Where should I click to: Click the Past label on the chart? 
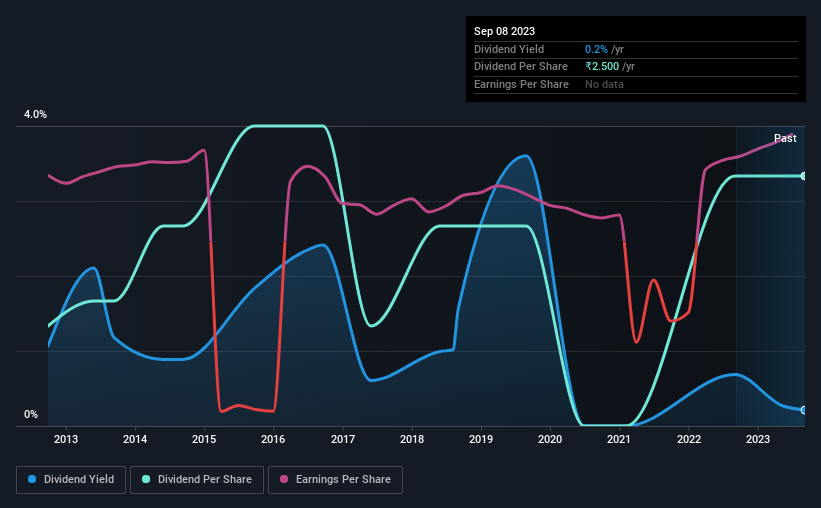785,138
